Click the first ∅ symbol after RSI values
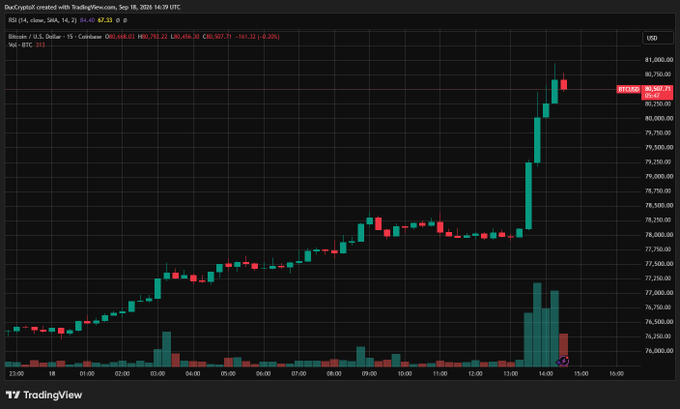 point(118,20)
